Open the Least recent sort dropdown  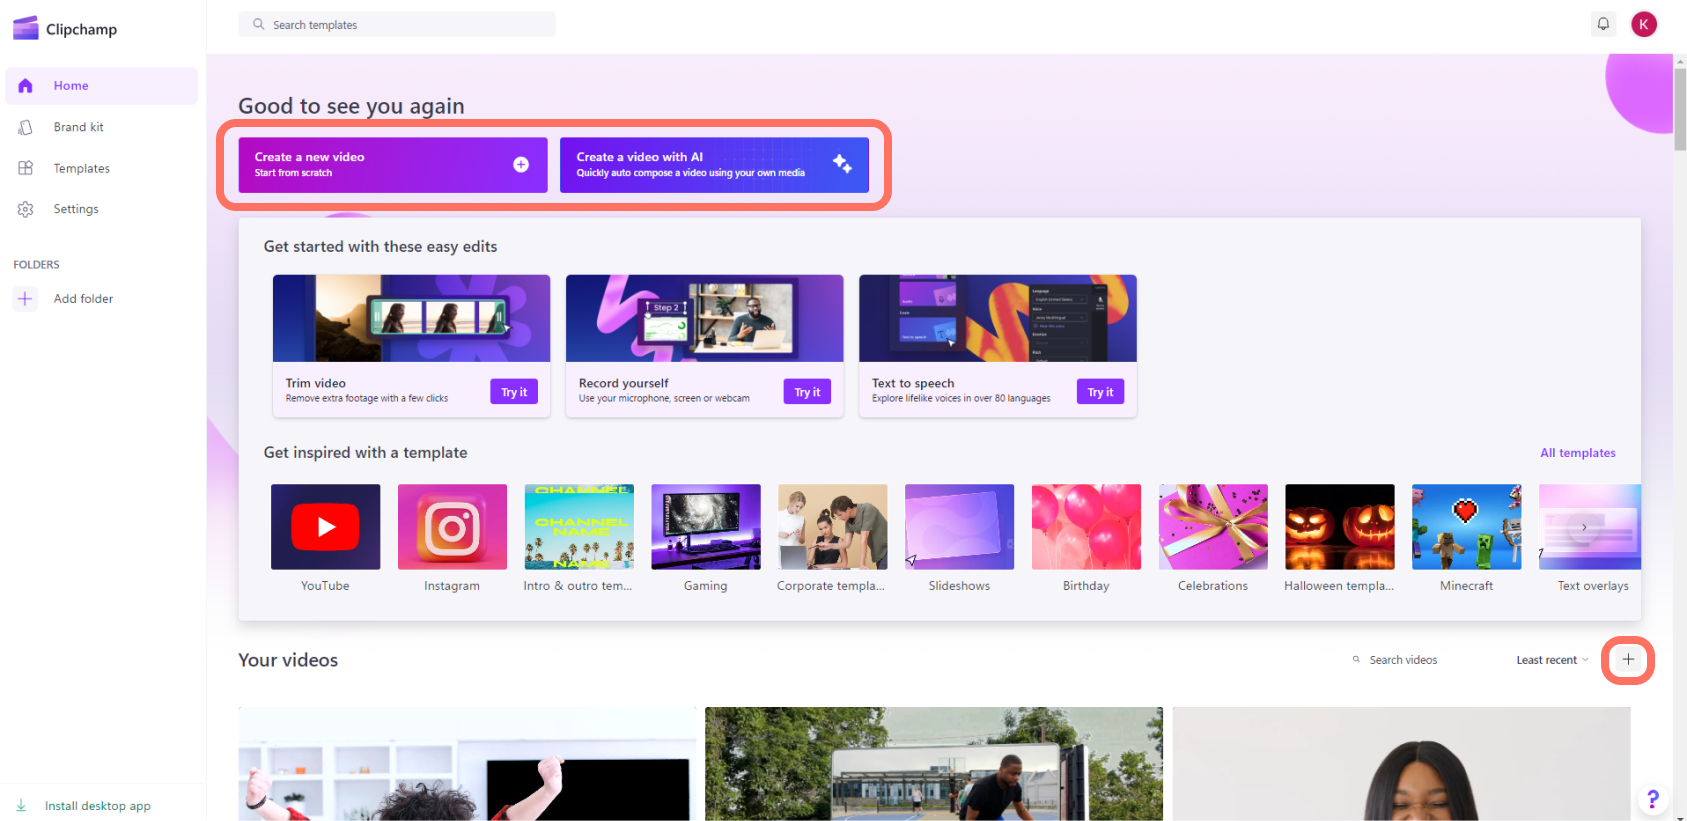tap(1552, 660)
